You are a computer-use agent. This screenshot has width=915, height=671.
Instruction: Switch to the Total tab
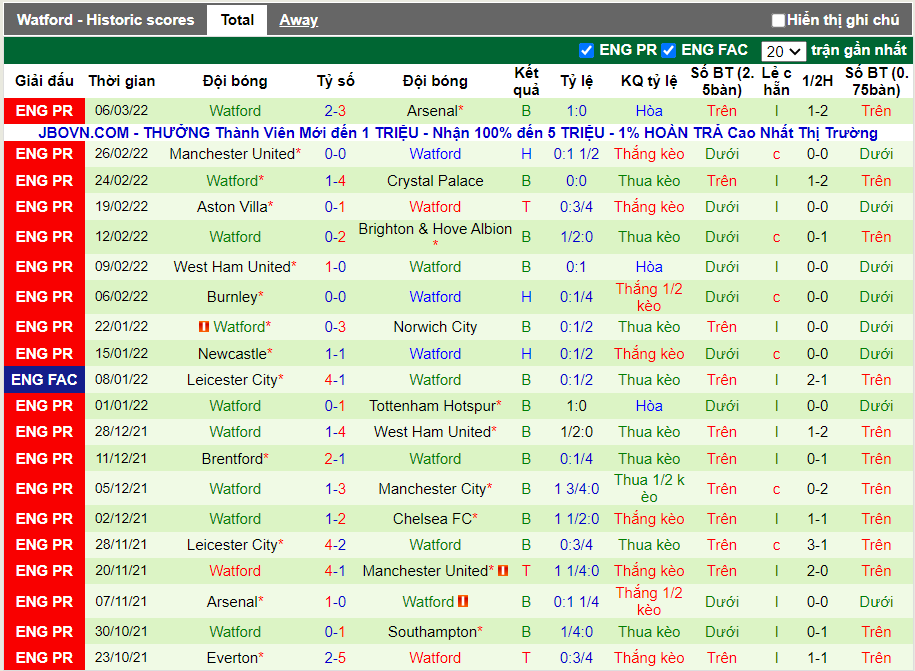(x=237, y=20)
